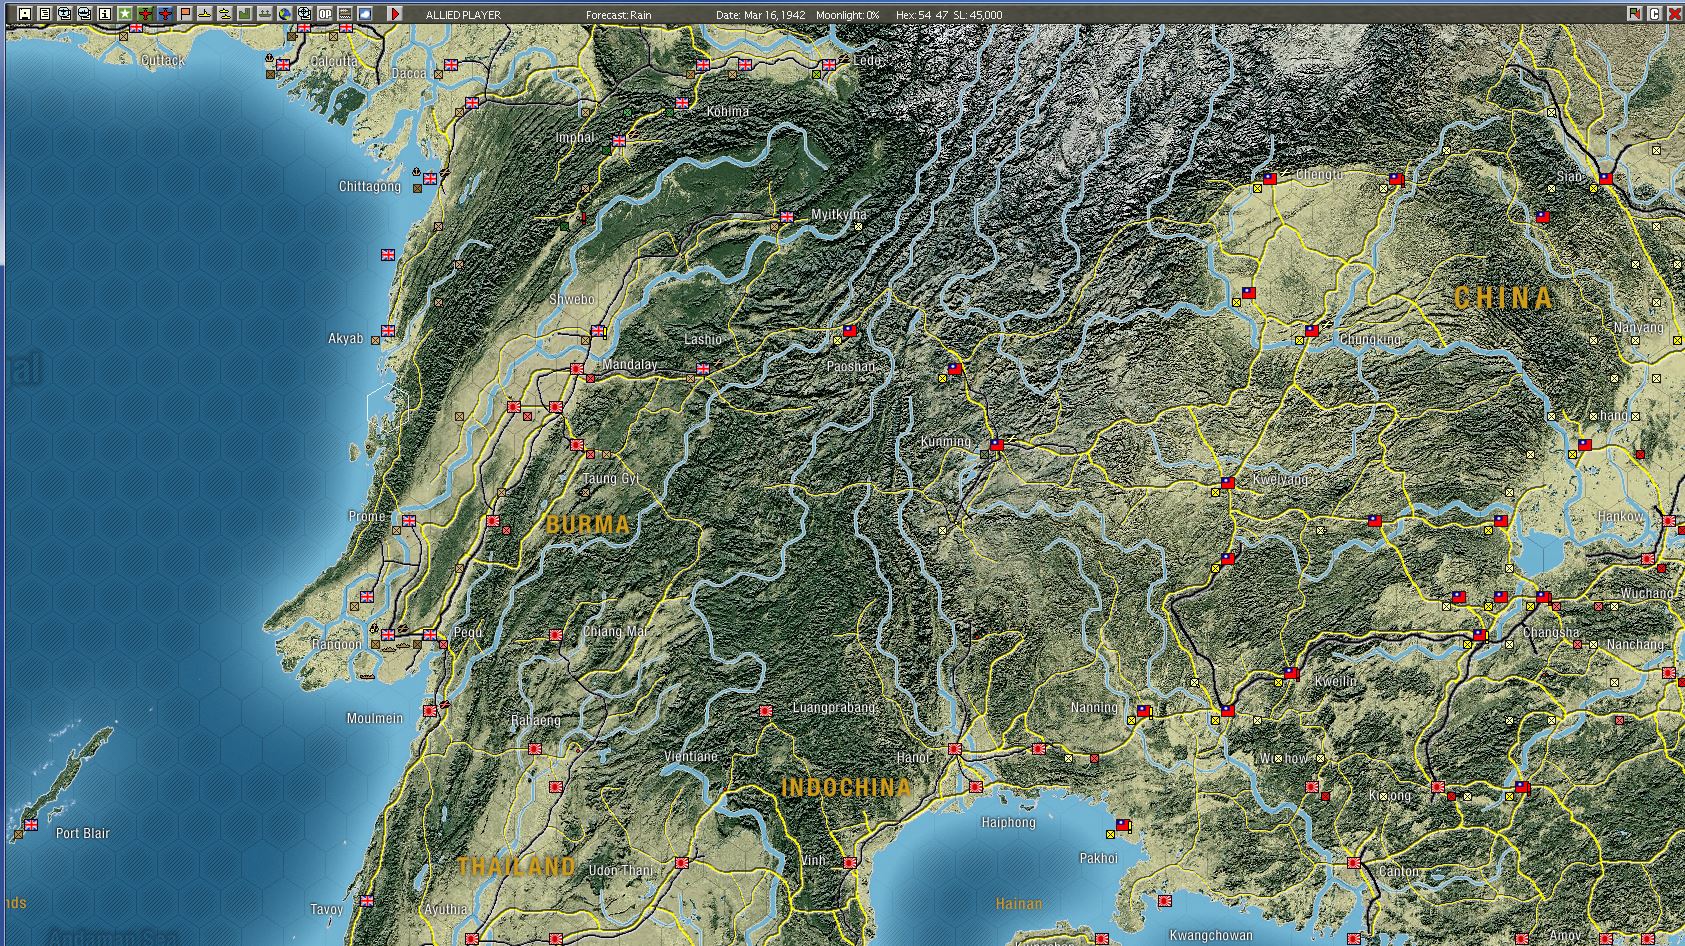Click the white star on green icon
Image resolution: width=1685 pixels, height=946 pixels.
(125, 14)
